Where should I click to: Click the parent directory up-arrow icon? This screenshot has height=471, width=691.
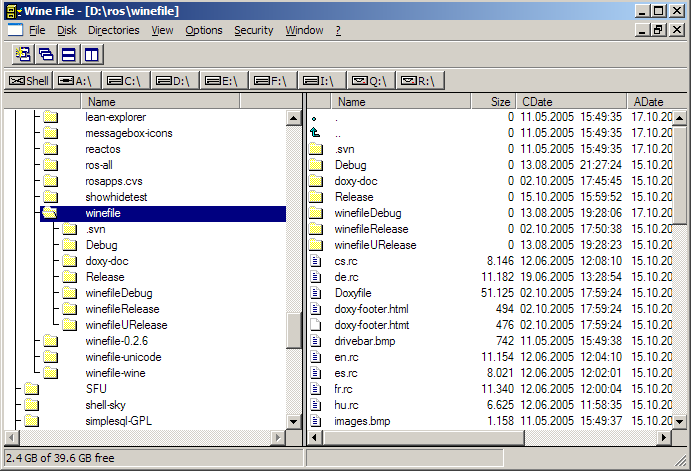coord(315,133)
